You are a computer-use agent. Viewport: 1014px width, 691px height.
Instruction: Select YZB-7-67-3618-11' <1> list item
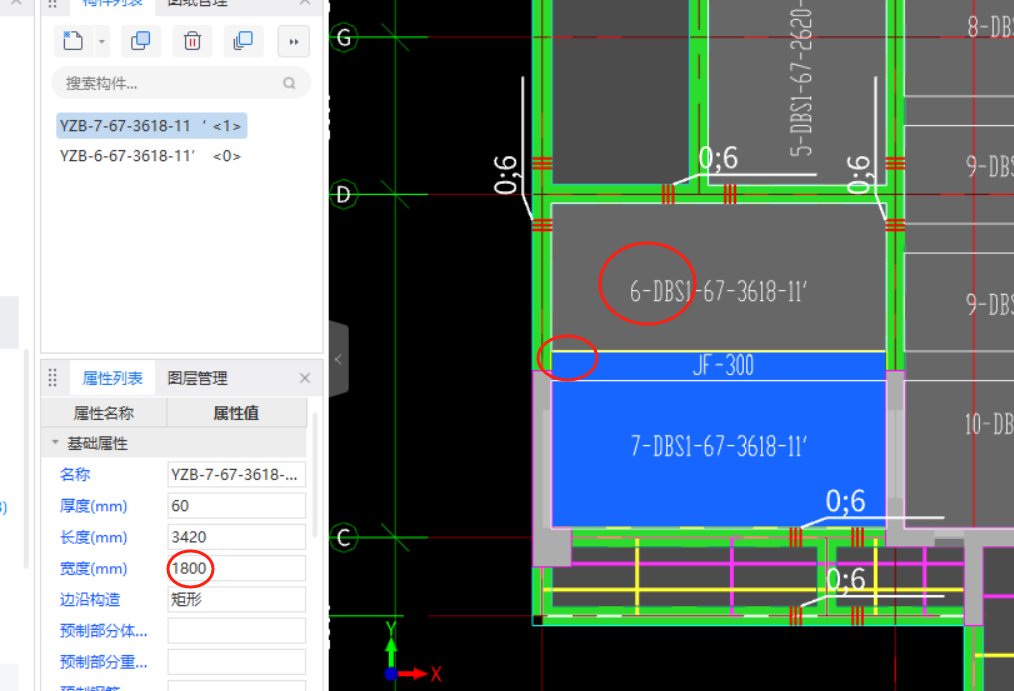click(x=151, y=126)
